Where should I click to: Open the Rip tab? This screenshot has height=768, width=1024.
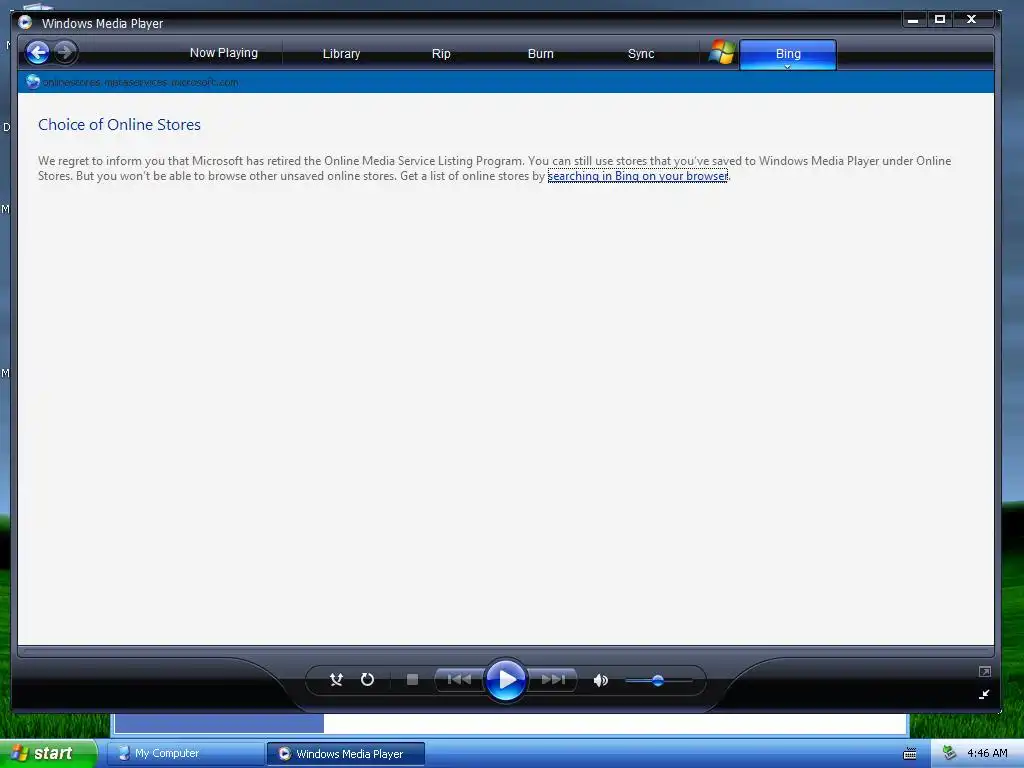(x=441, y=54)
